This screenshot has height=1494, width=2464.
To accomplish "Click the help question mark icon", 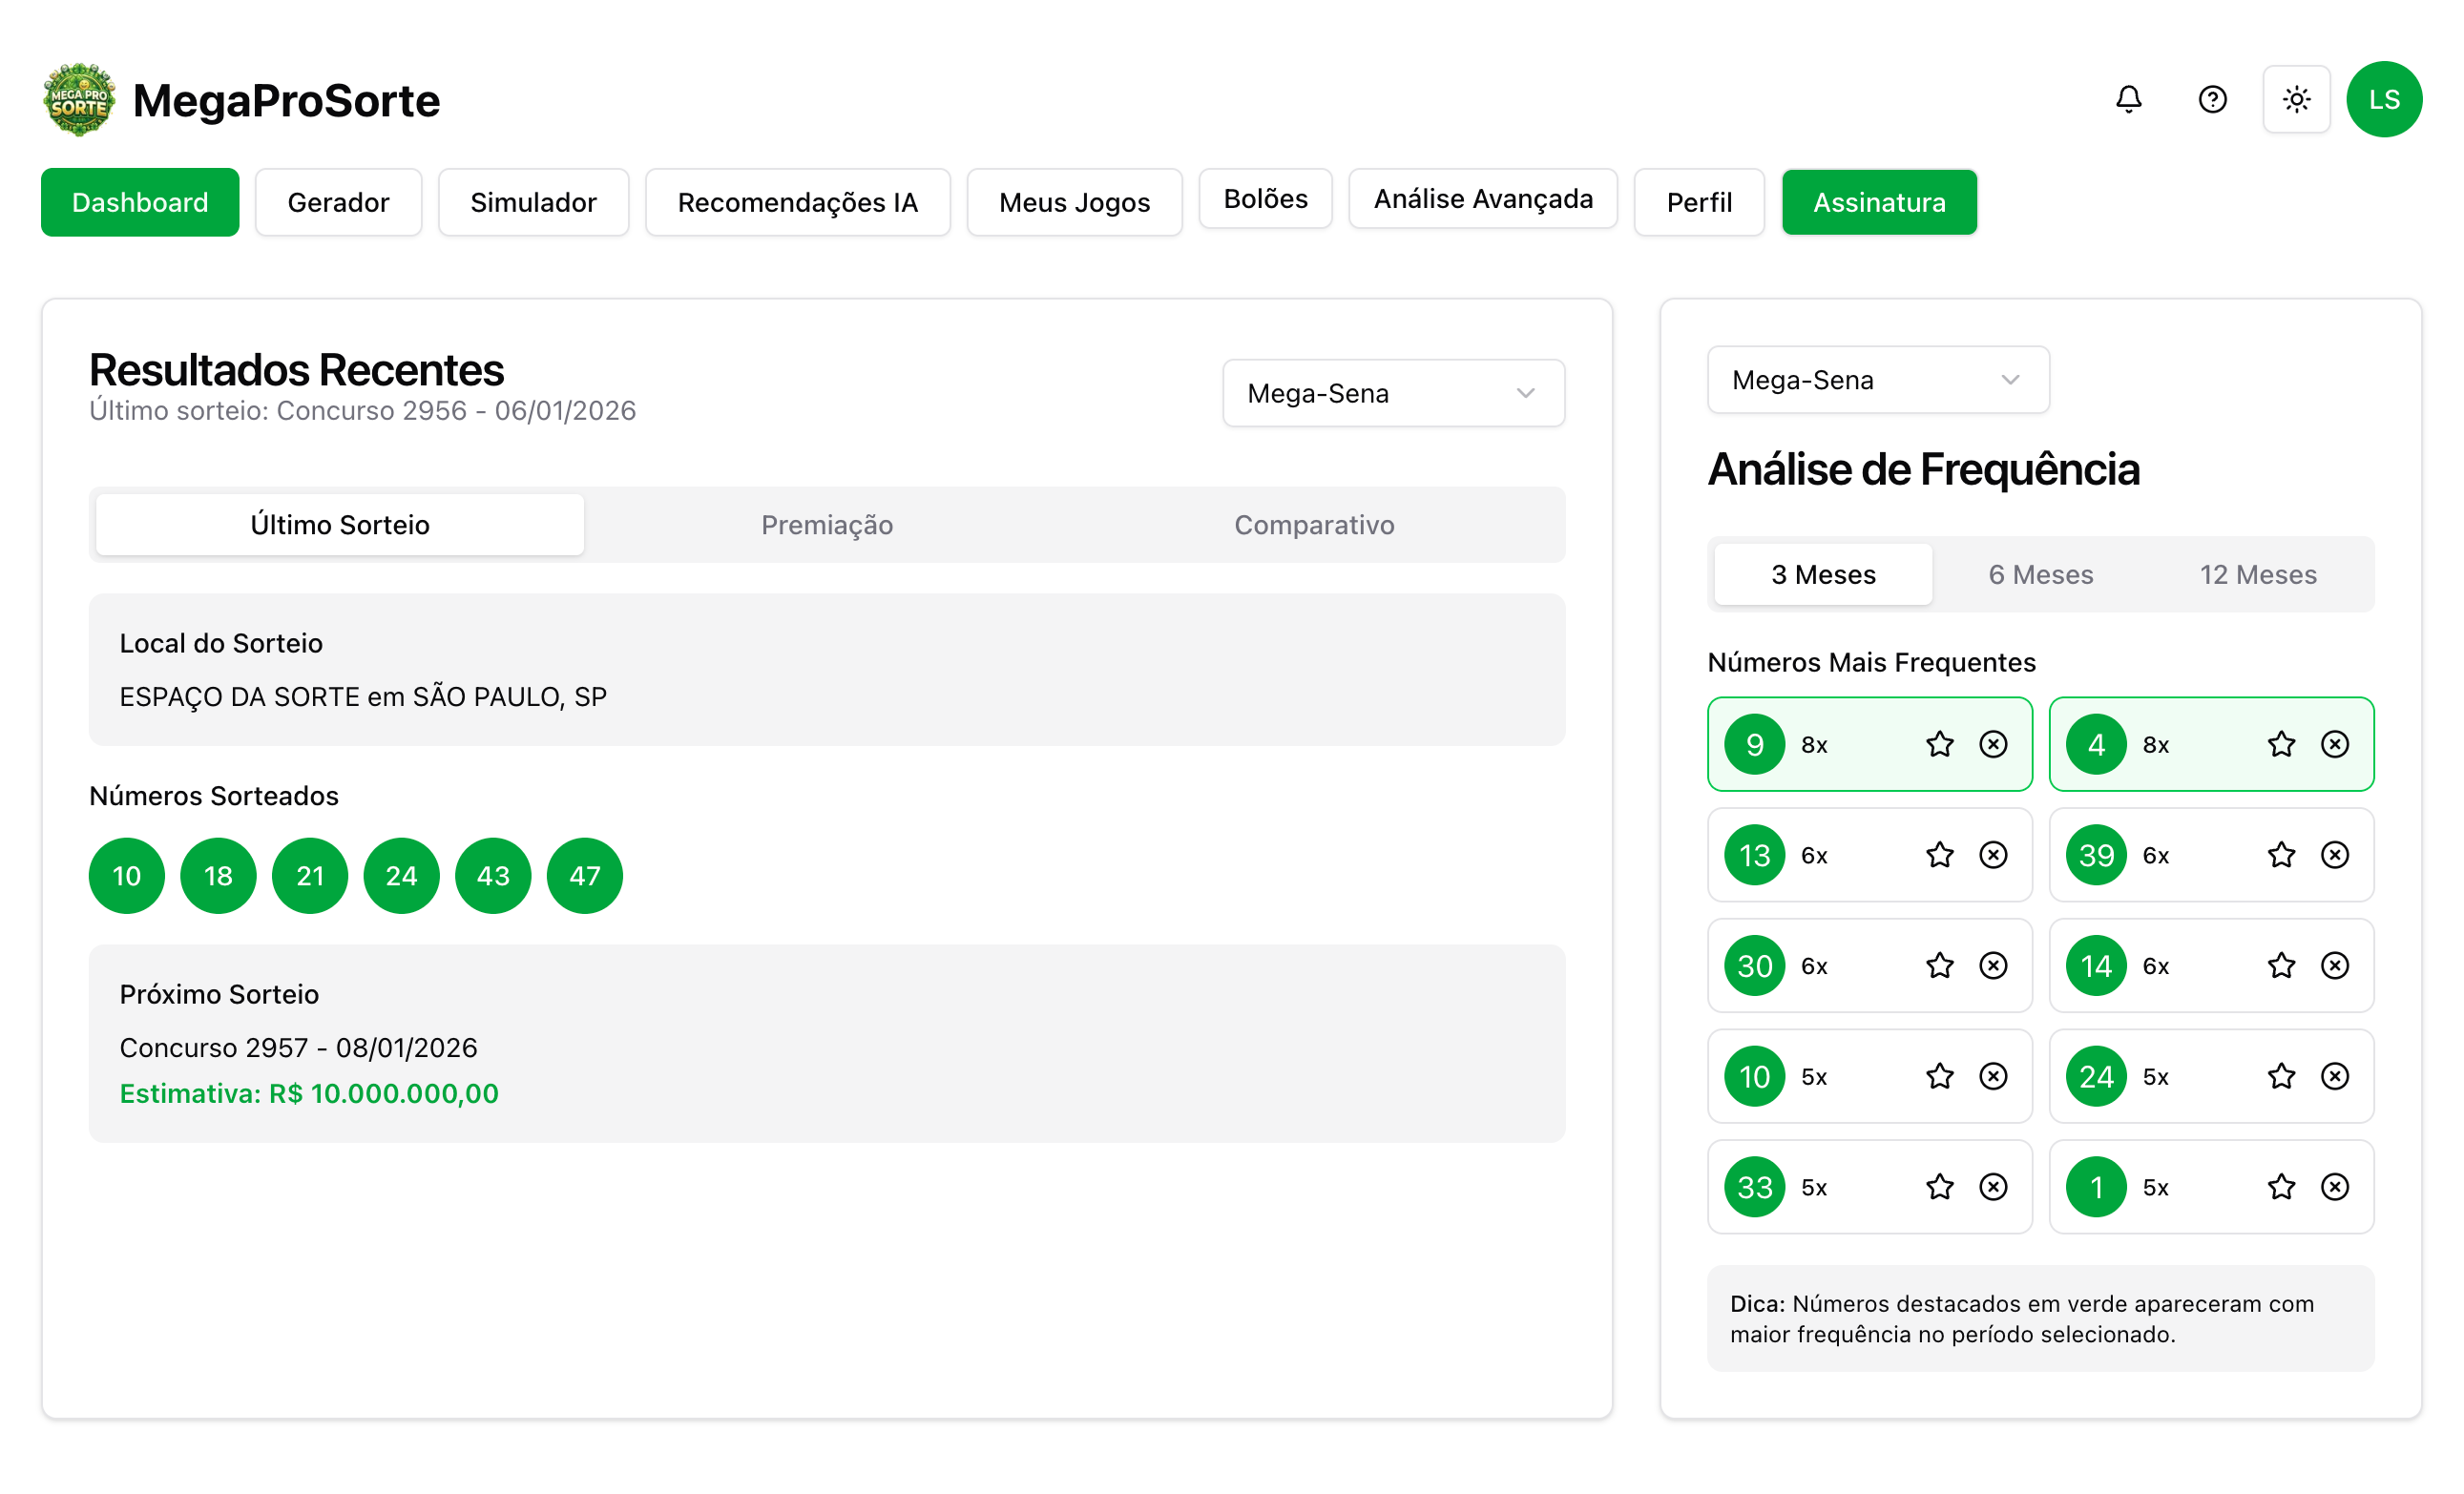I will [2212, 99].
